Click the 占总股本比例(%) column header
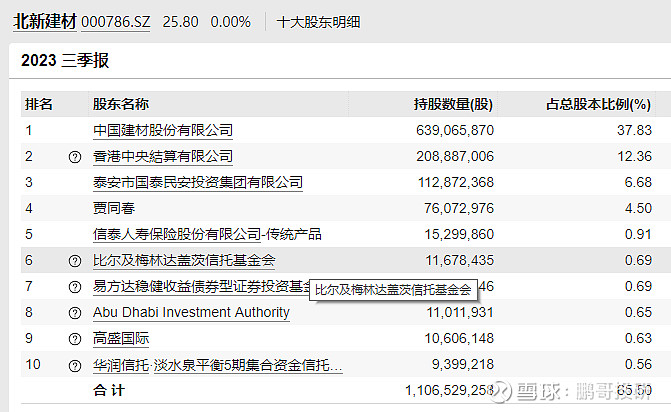This screenshot has width=671, height=412. (599, 104)
